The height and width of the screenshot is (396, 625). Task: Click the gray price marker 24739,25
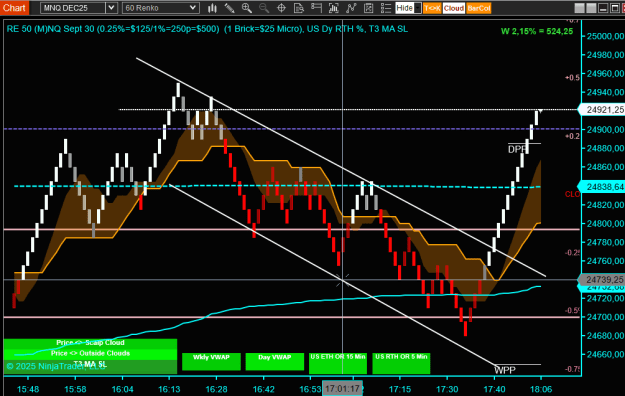602,280
